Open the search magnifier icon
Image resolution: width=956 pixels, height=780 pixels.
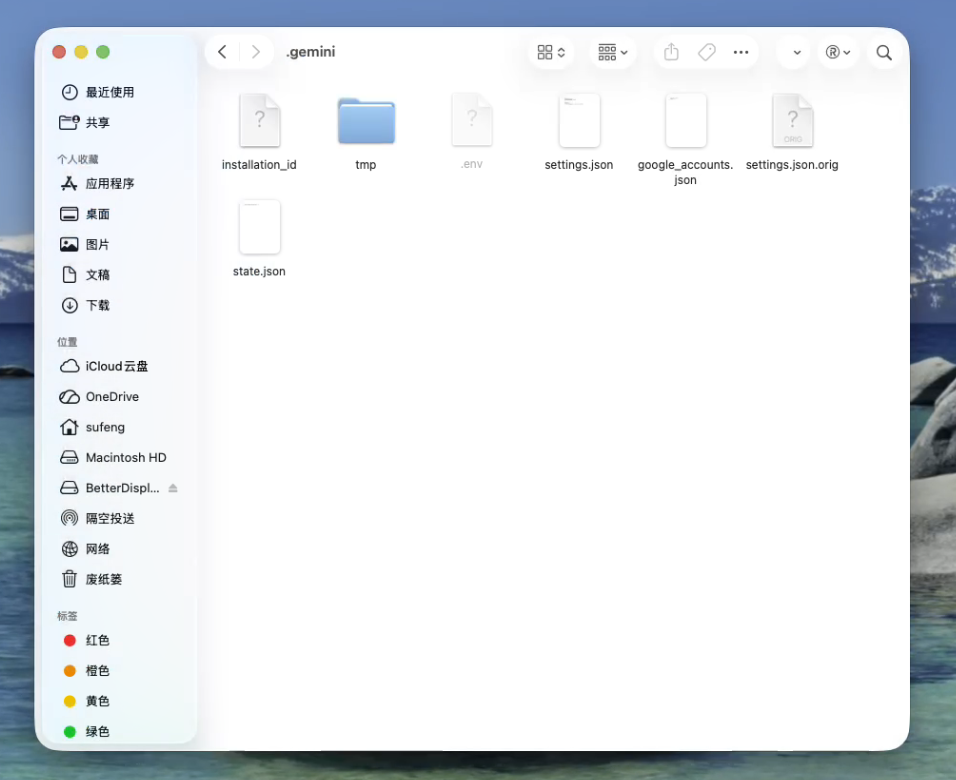pos(884,52)
